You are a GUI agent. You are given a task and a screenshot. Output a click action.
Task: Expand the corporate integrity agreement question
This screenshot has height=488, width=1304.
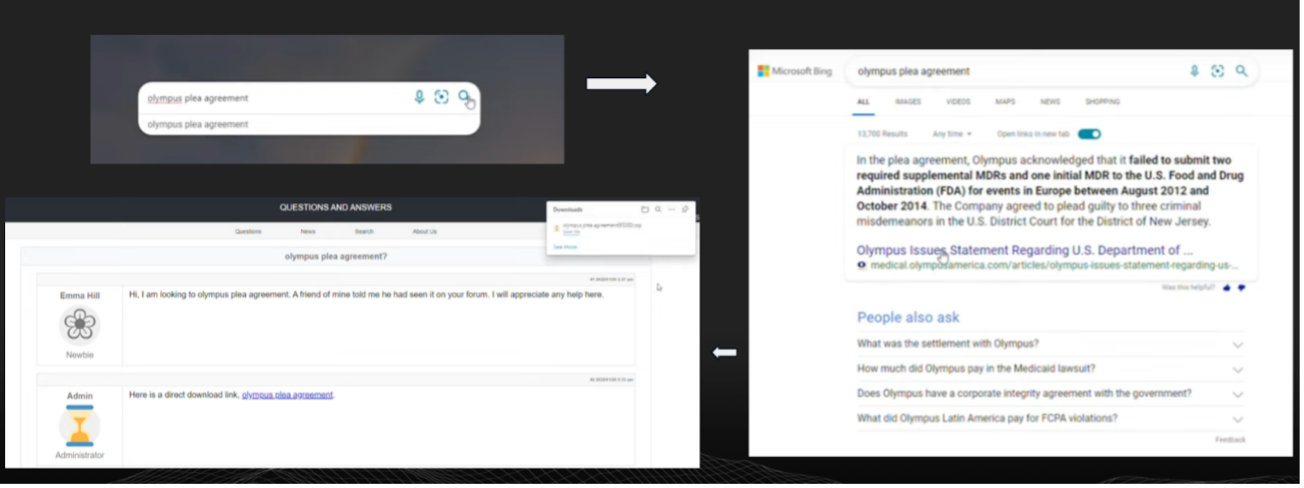click(1050, 394)
